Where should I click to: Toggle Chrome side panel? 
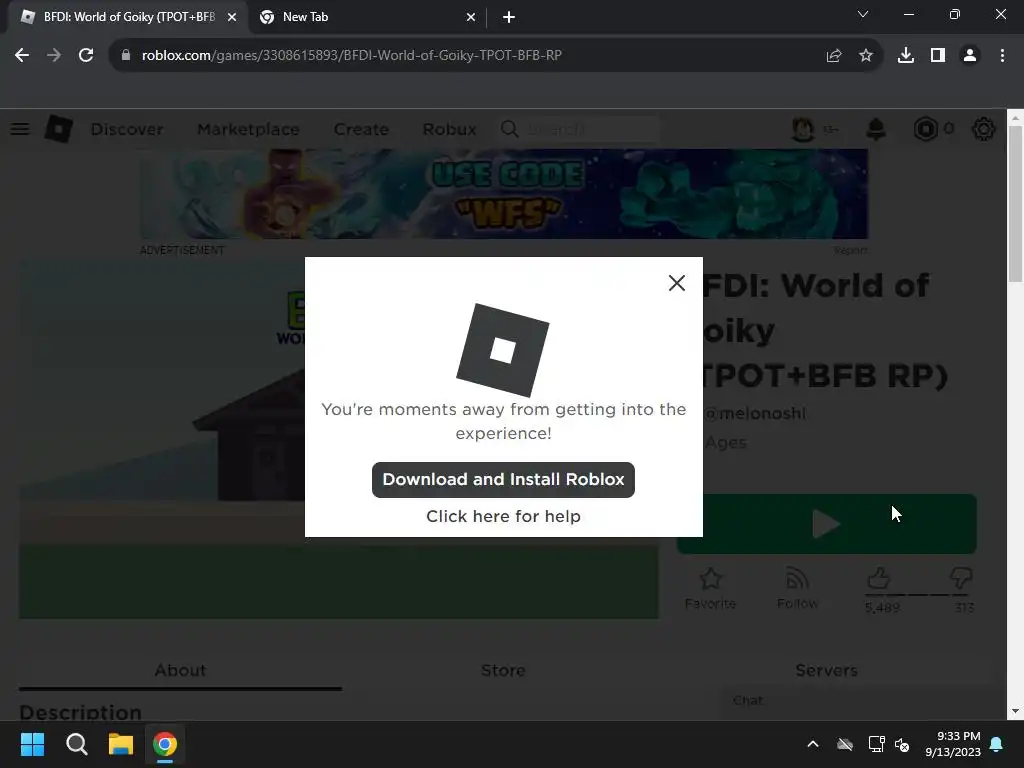938,56
